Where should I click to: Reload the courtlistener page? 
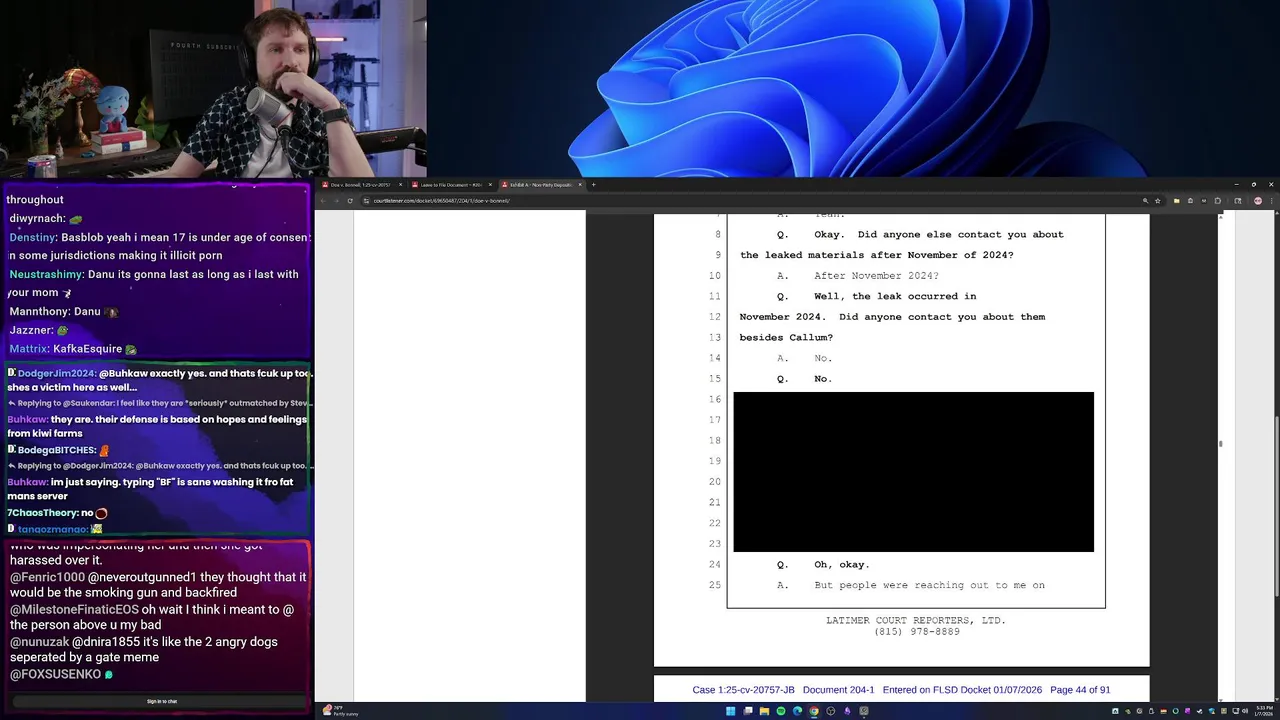click(x=350, y=200)
